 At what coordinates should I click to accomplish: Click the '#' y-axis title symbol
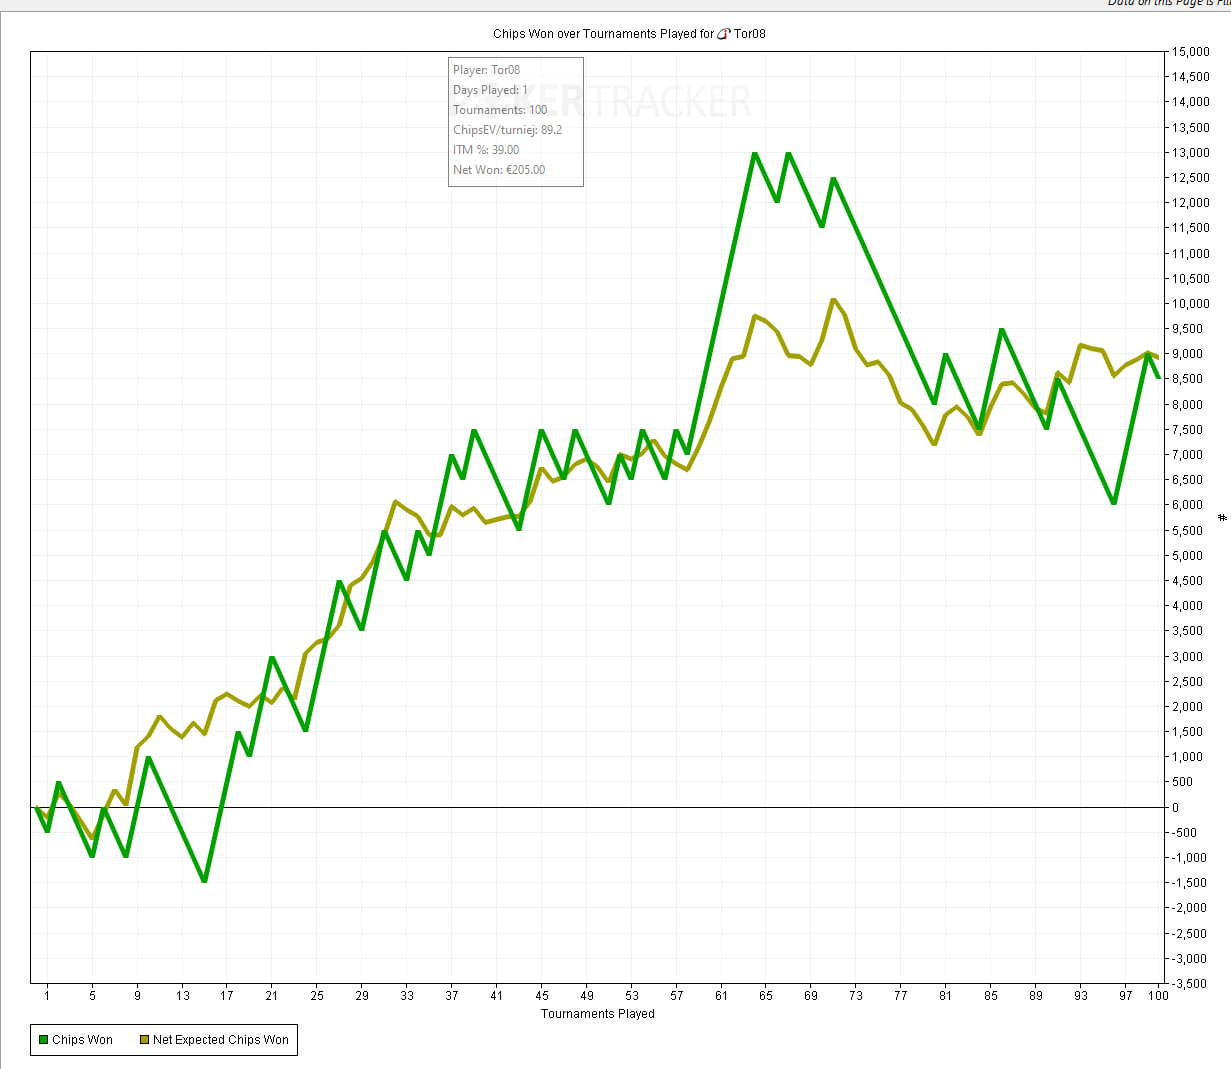[x=1222, y=517]
